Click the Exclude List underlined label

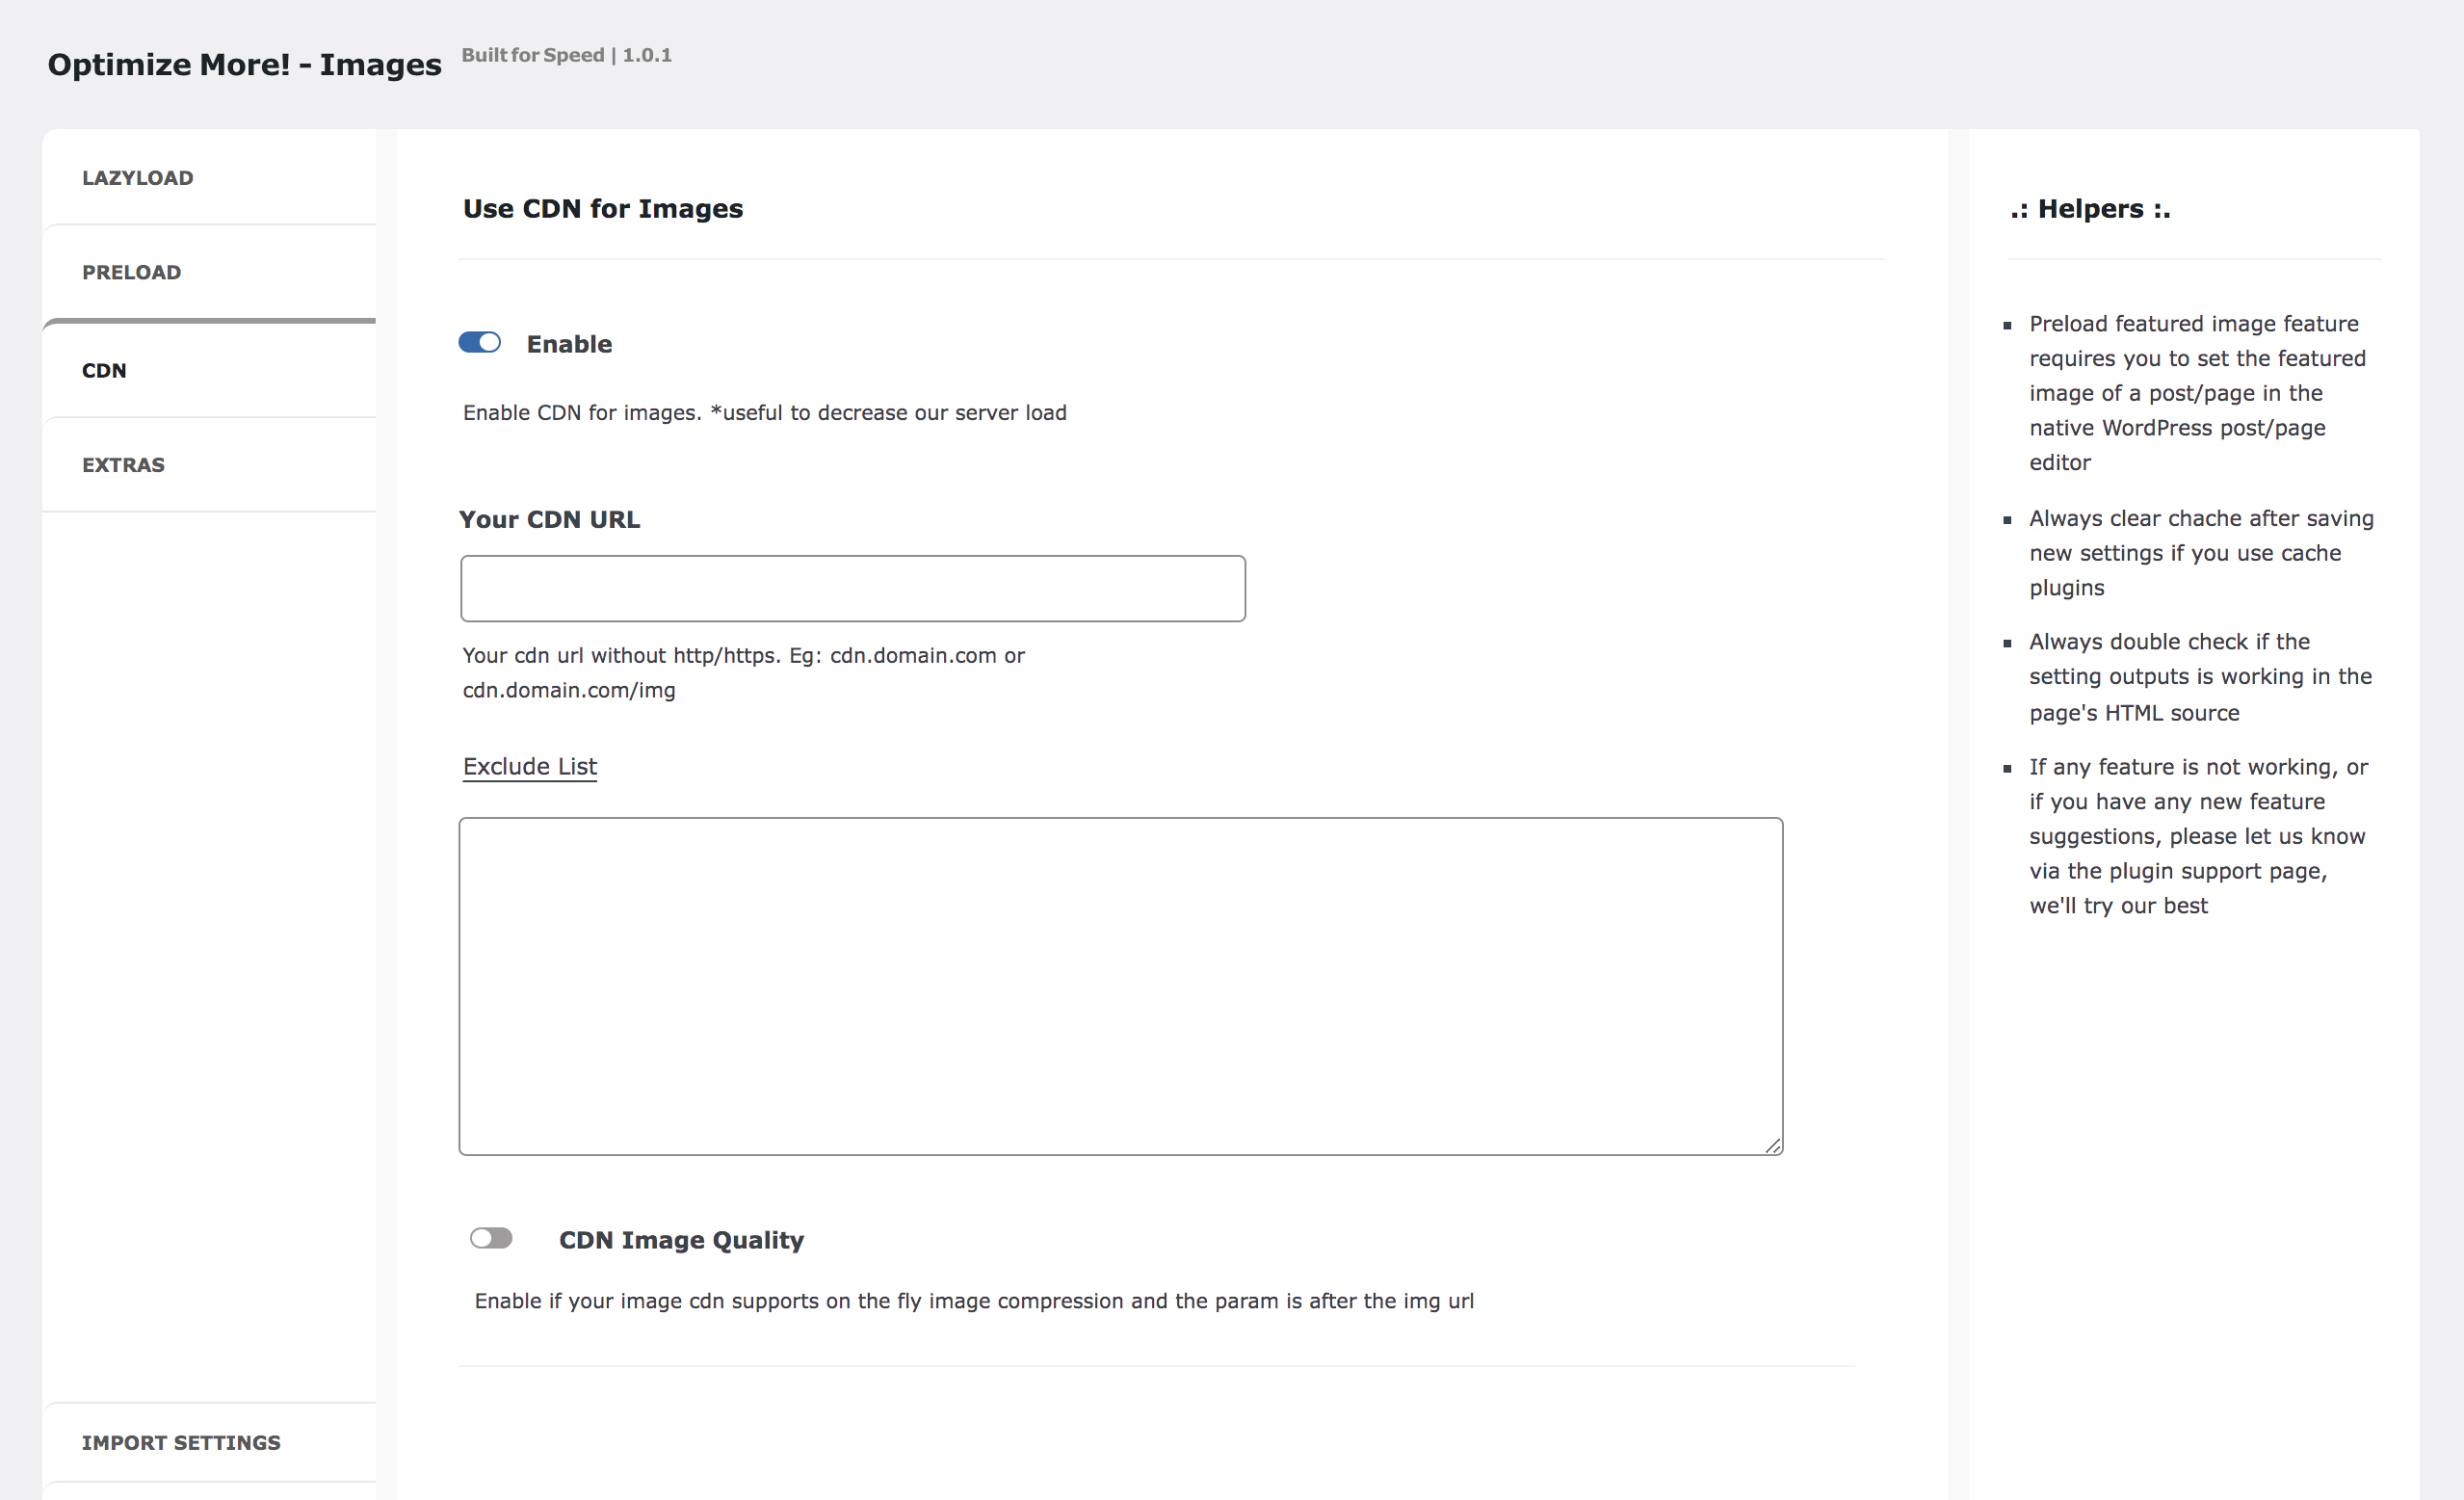point(530,767)
